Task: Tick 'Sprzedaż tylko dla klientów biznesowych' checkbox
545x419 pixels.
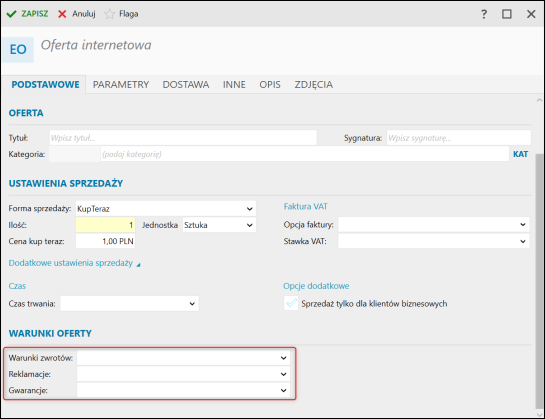Action: click(291, 303)
